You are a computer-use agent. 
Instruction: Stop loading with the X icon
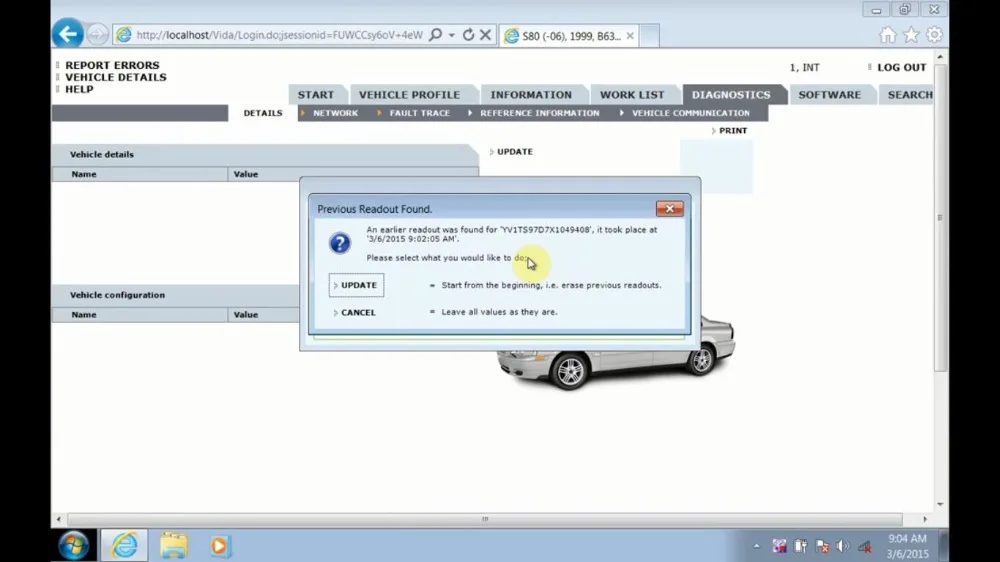point(485,35)
